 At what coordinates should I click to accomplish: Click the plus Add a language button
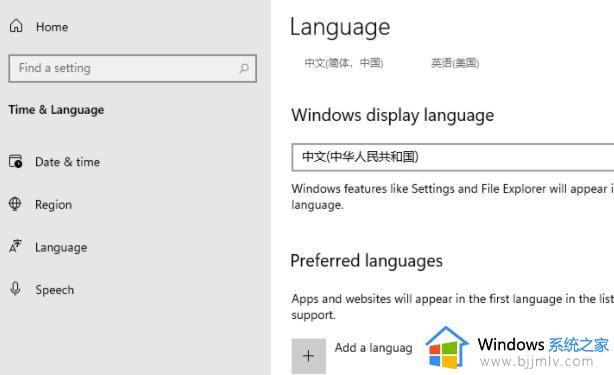pyautogui.click(x=309, y=356)
